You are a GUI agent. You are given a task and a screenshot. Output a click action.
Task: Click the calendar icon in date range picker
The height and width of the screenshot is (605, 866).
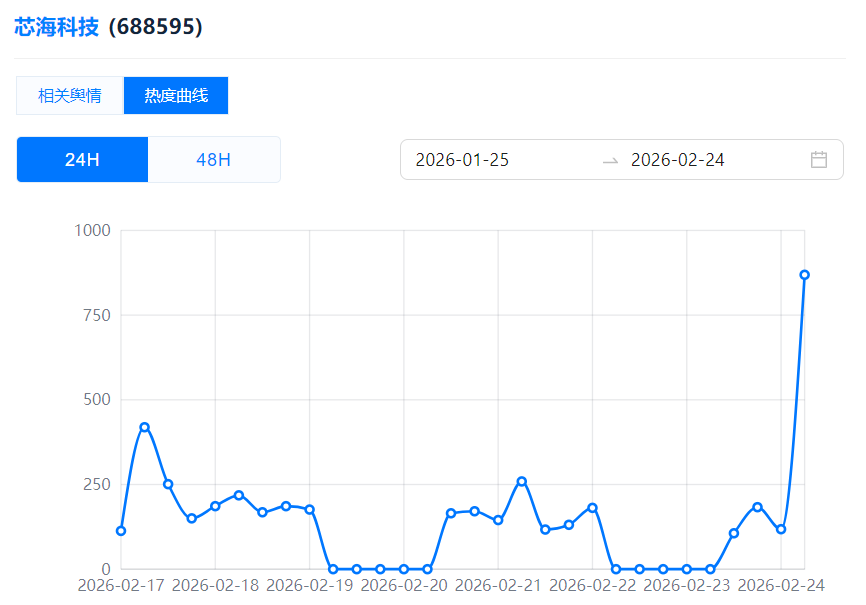click(x=818, y=160)
